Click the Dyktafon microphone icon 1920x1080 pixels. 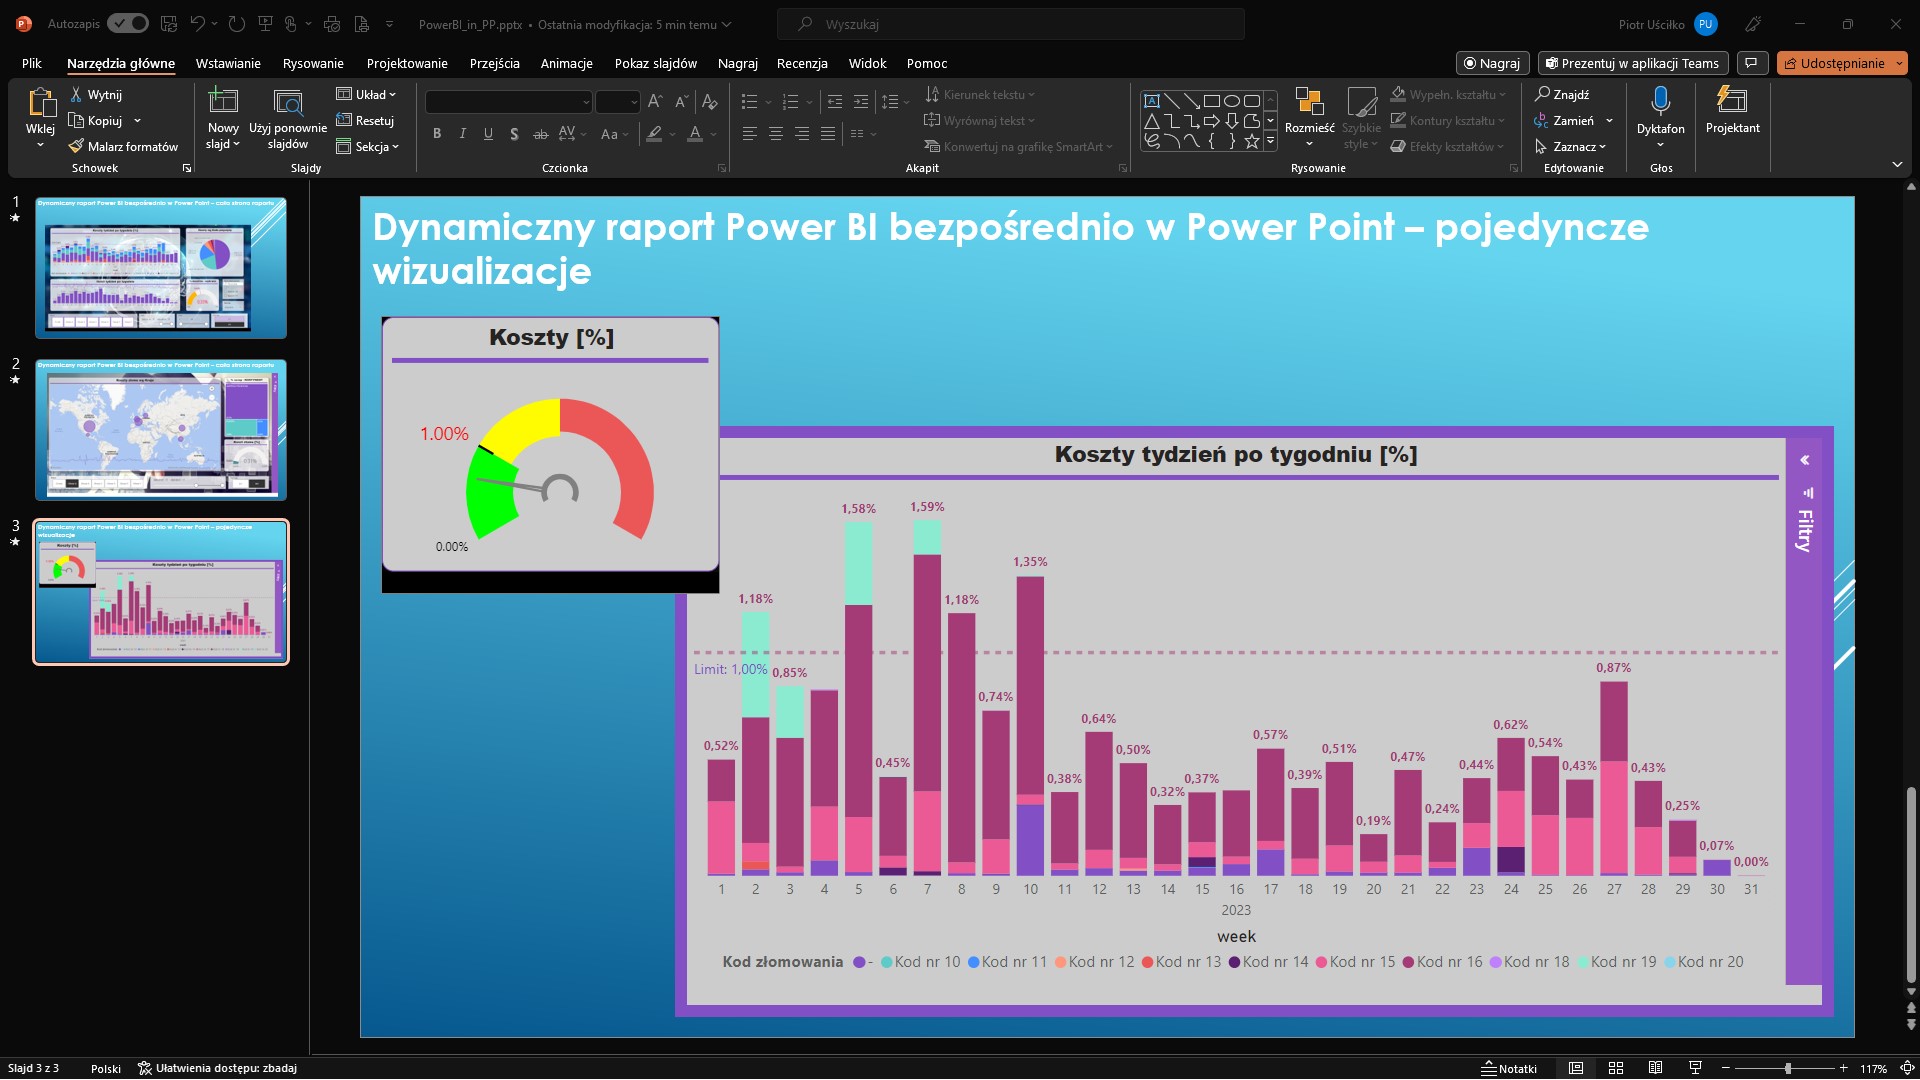(1660, 101)
